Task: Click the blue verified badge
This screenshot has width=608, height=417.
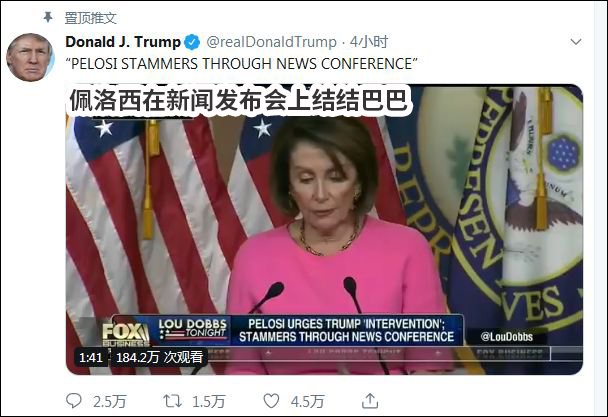Action: (192, 42)
